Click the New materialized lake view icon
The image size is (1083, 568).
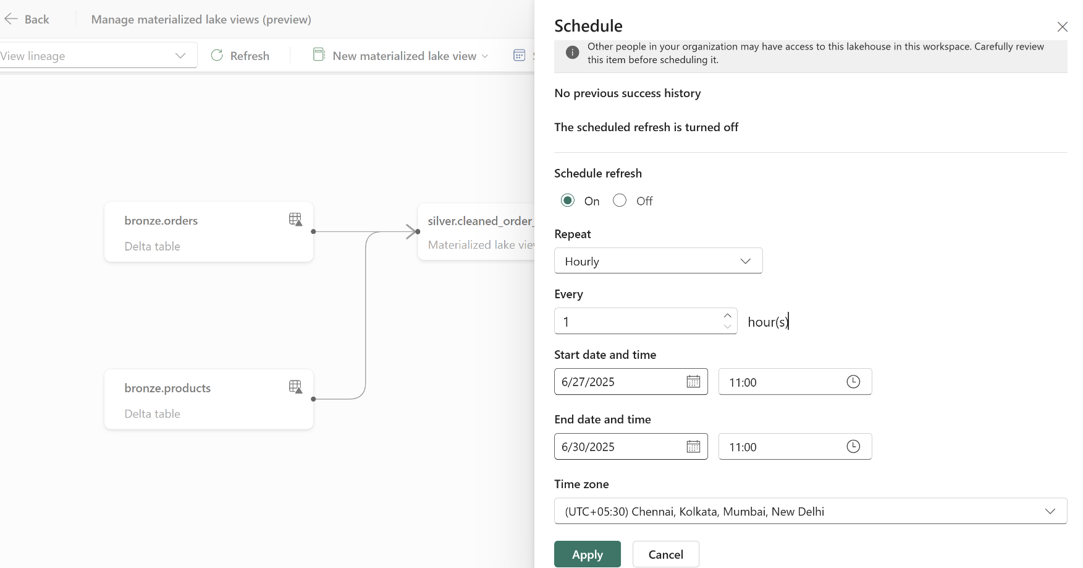(x=318, y=55)
